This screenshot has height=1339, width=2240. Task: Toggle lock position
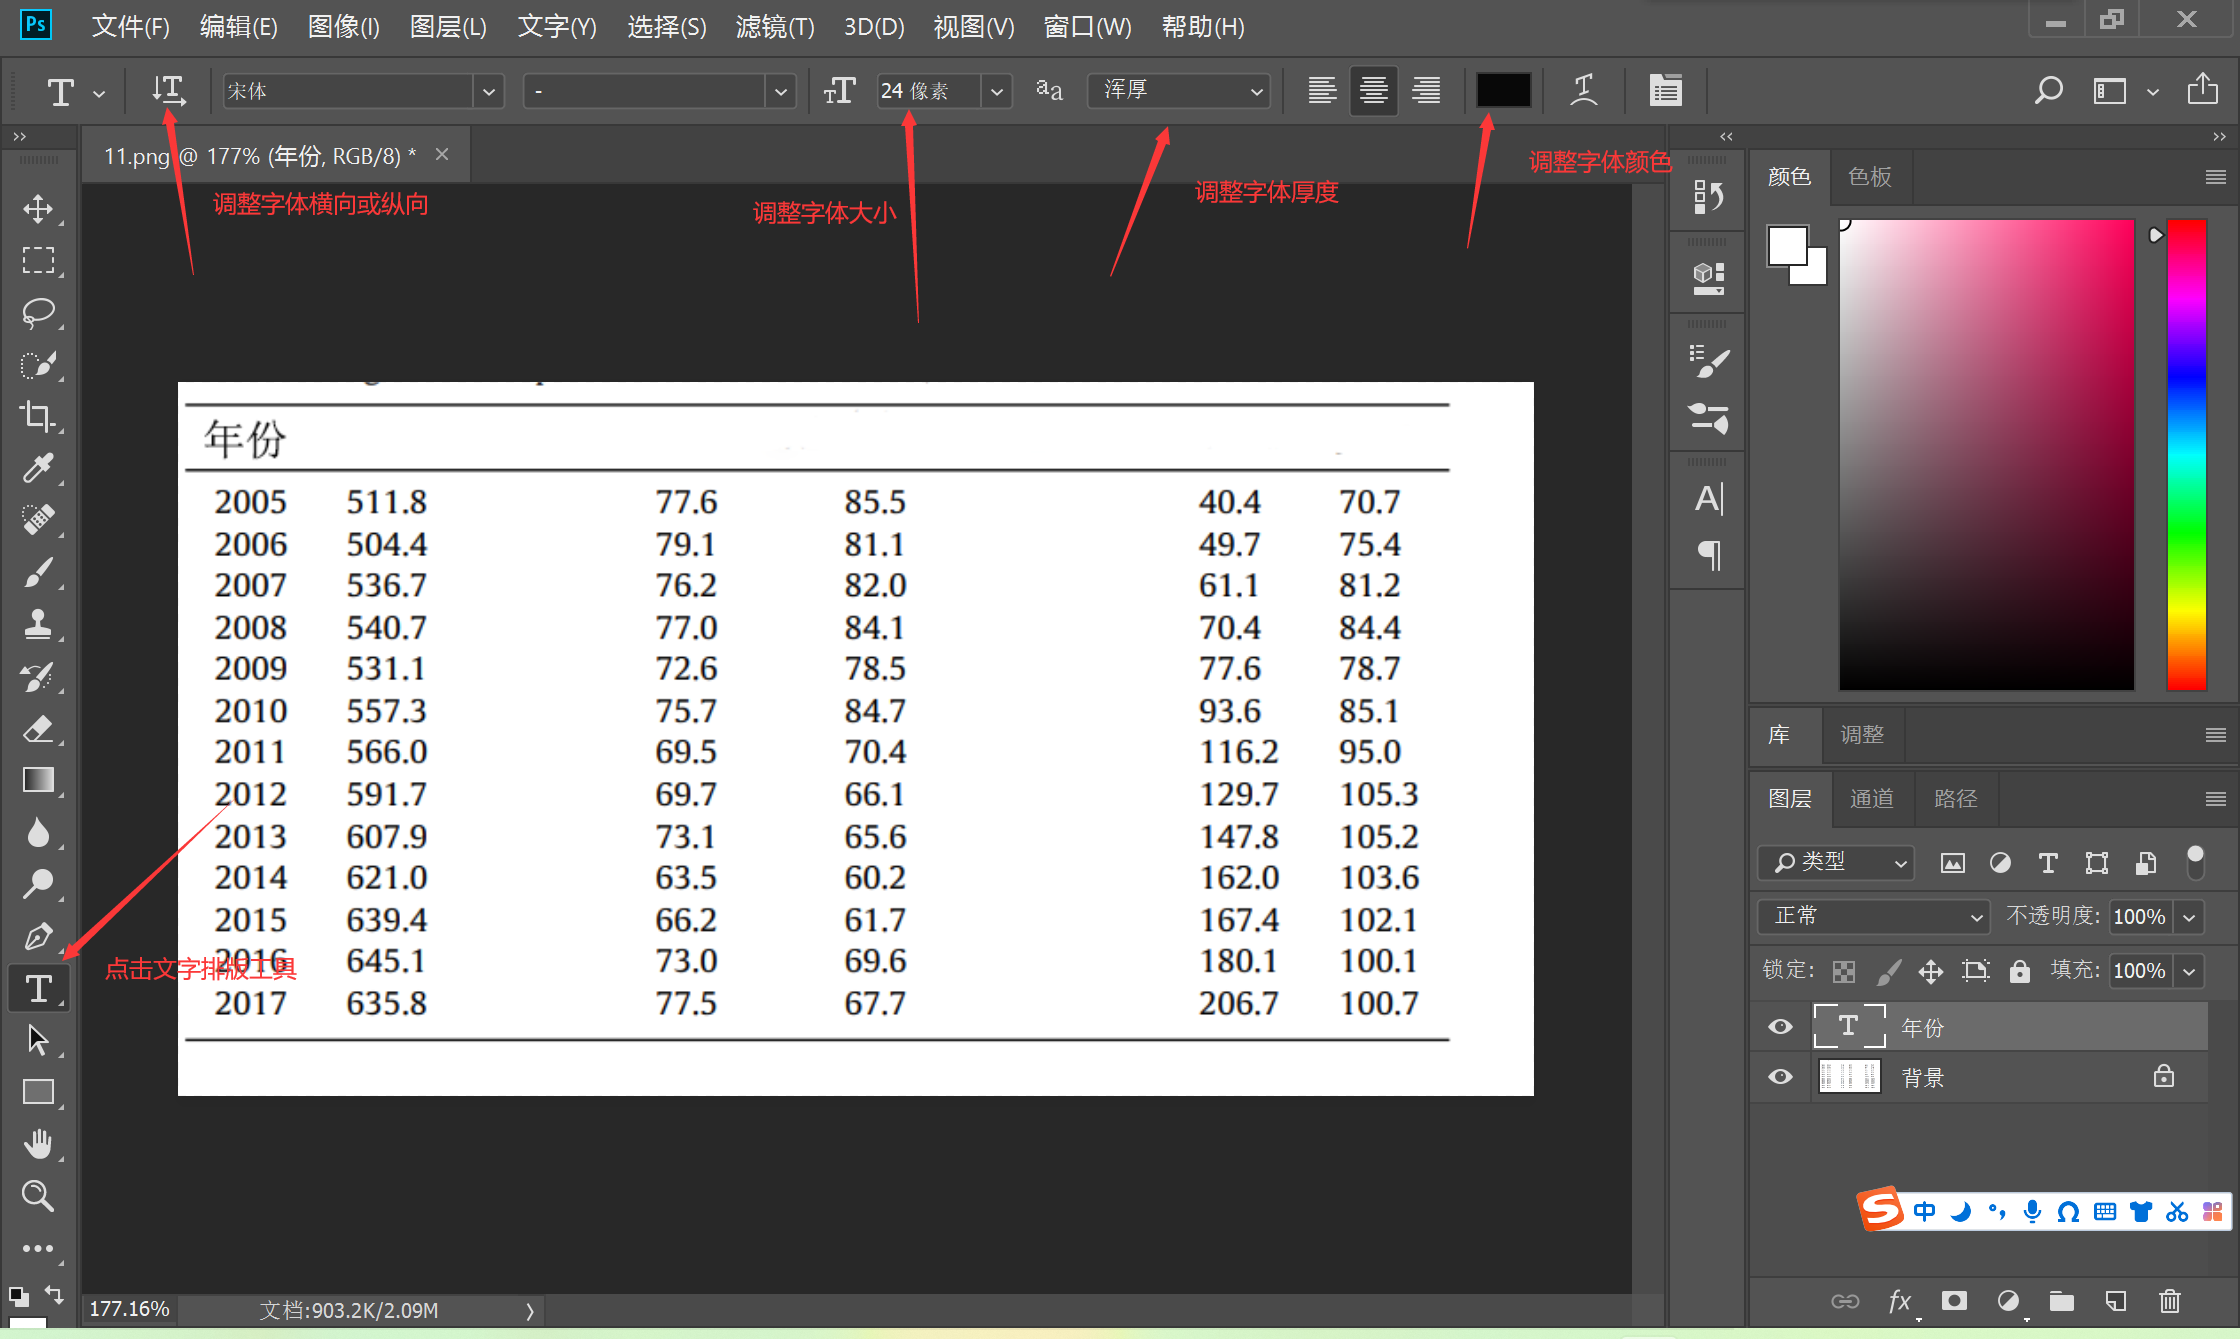(x=1931, y=971)
